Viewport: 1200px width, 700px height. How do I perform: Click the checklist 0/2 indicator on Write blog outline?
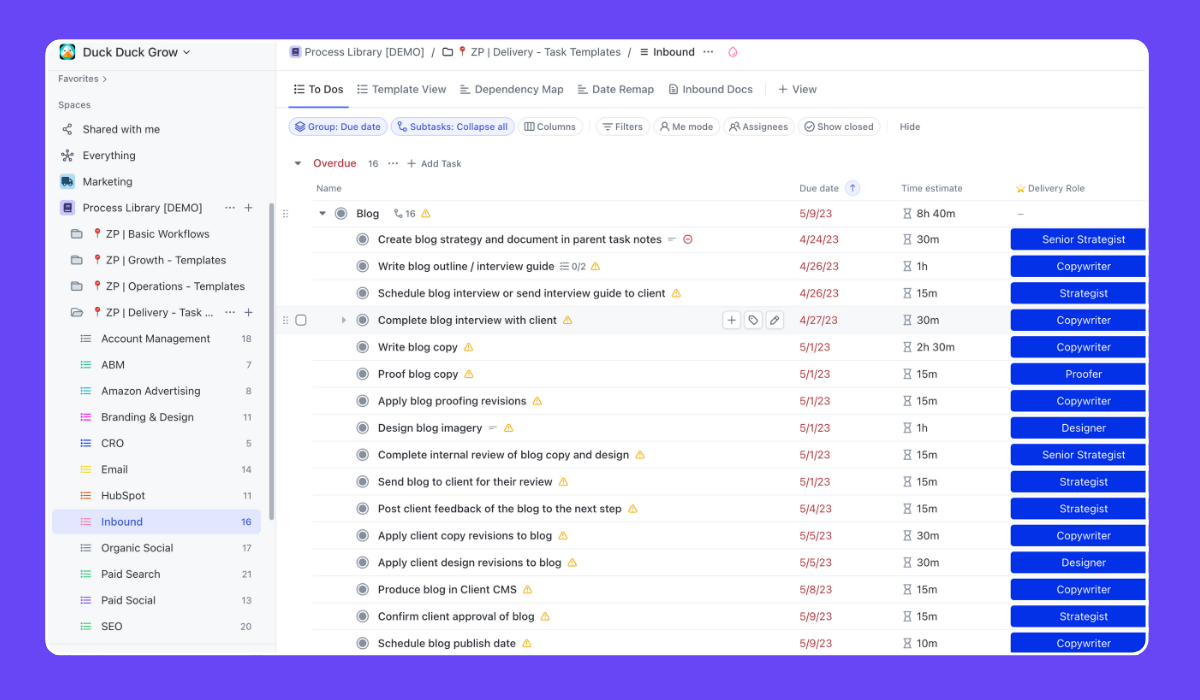coord(572,266)
